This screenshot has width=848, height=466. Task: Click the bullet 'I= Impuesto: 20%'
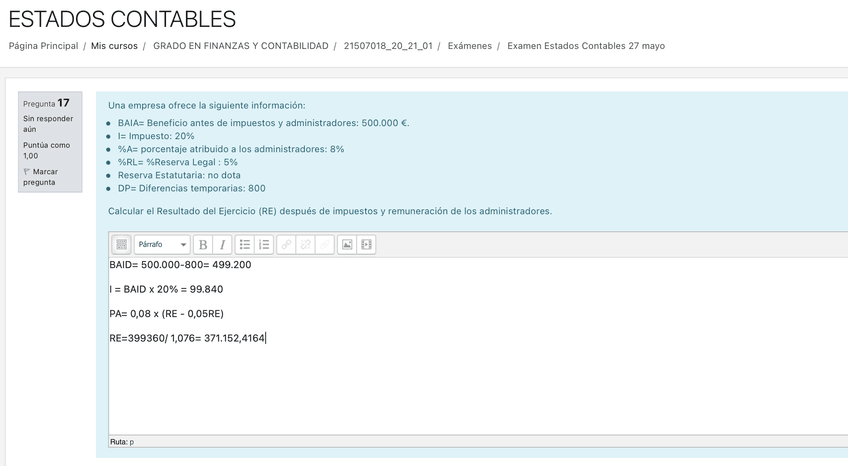(156, 136)
